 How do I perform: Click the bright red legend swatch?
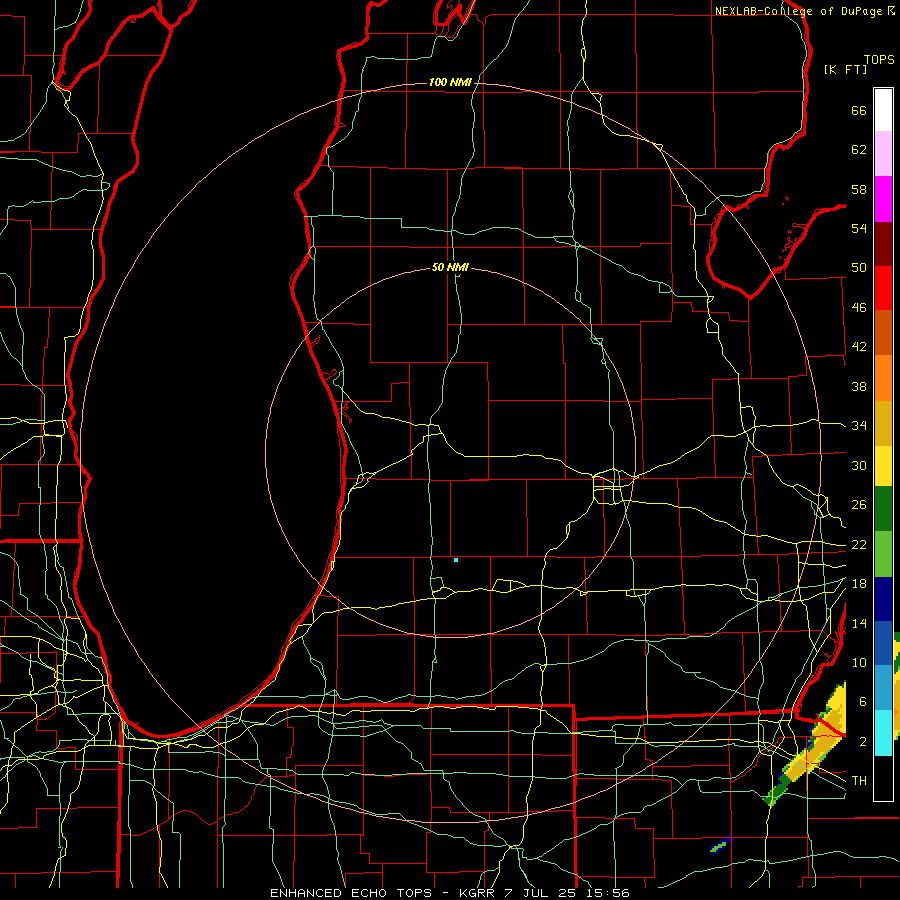pos(883,288)
